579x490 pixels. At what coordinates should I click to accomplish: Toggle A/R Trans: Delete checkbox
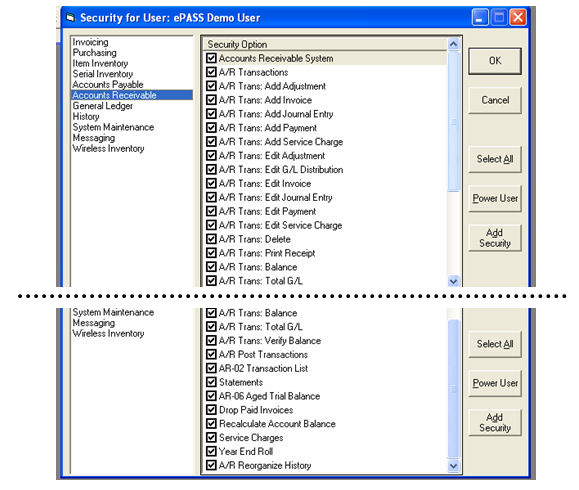[x=211, y=239]
